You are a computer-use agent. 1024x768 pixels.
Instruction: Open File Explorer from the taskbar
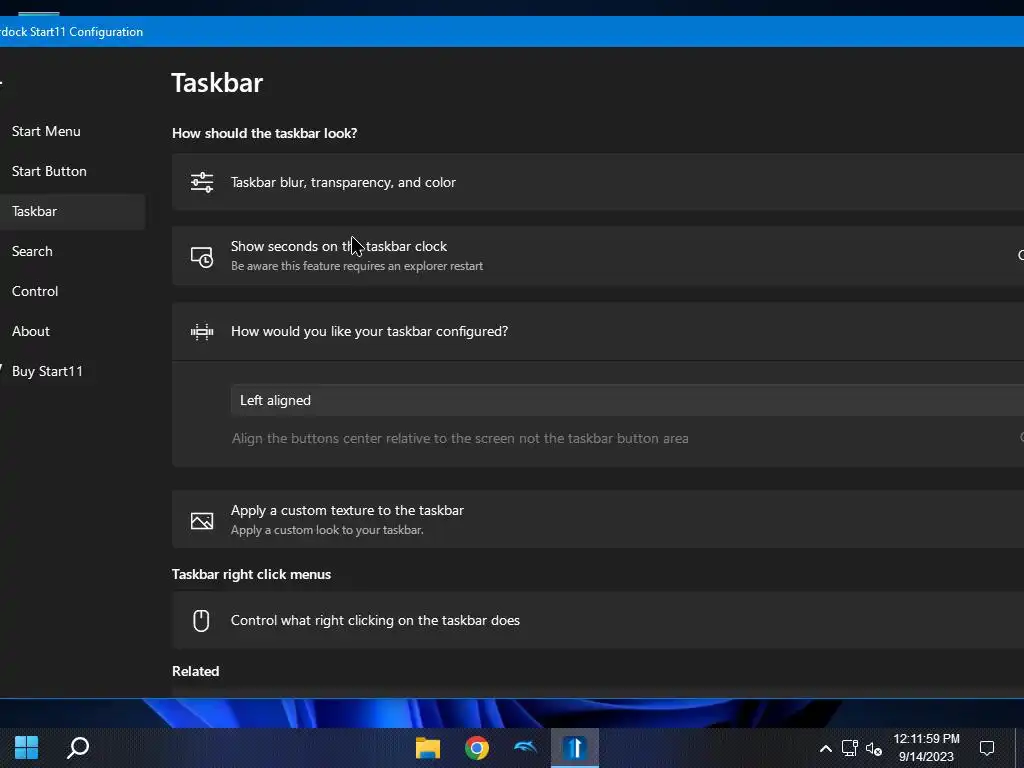(428, 748)
